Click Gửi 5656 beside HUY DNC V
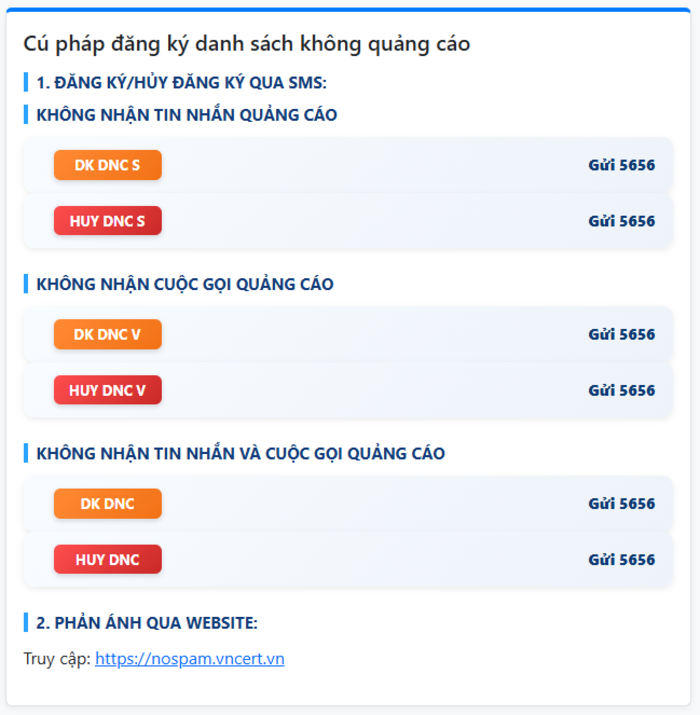The image size is (700, 715). click(x=621, y=390)
